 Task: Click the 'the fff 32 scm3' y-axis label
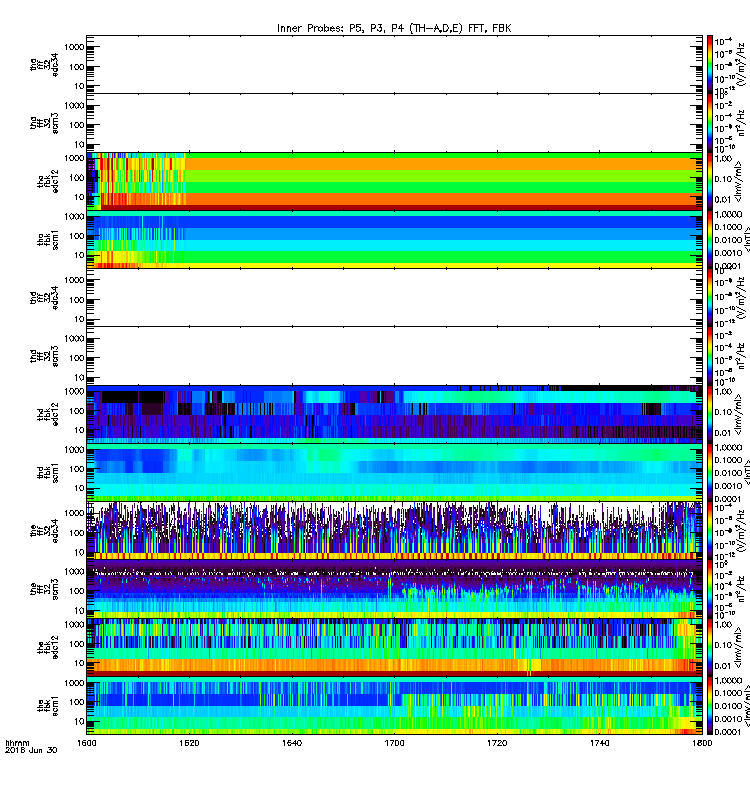44,589
